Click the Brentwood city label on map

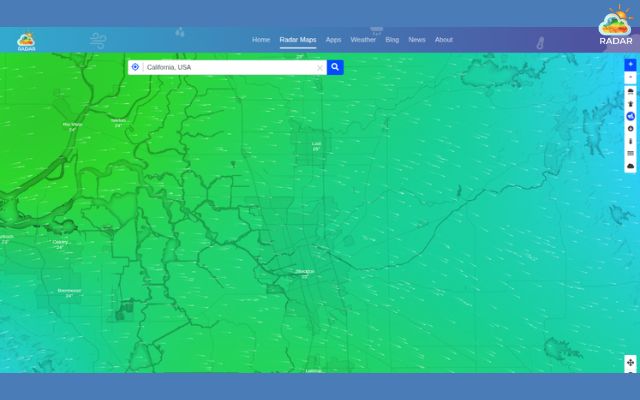[69, 293]
